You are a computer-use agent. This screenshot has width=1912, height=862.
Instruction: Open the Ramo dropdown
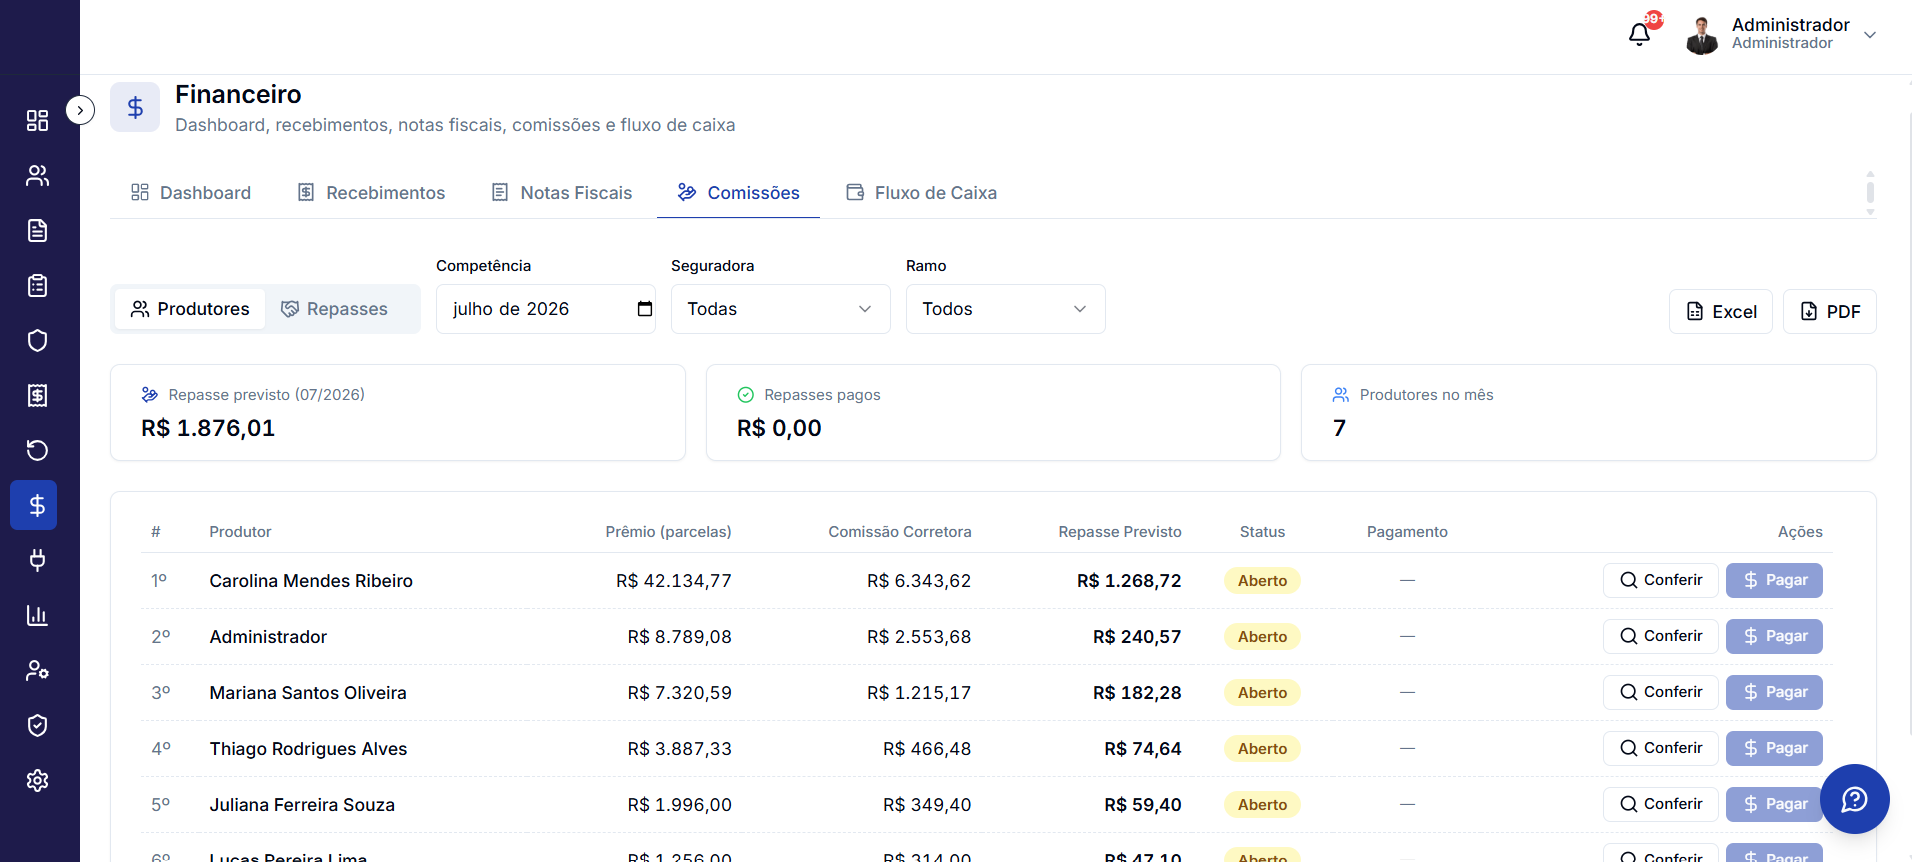click(x=1006, y=309)
